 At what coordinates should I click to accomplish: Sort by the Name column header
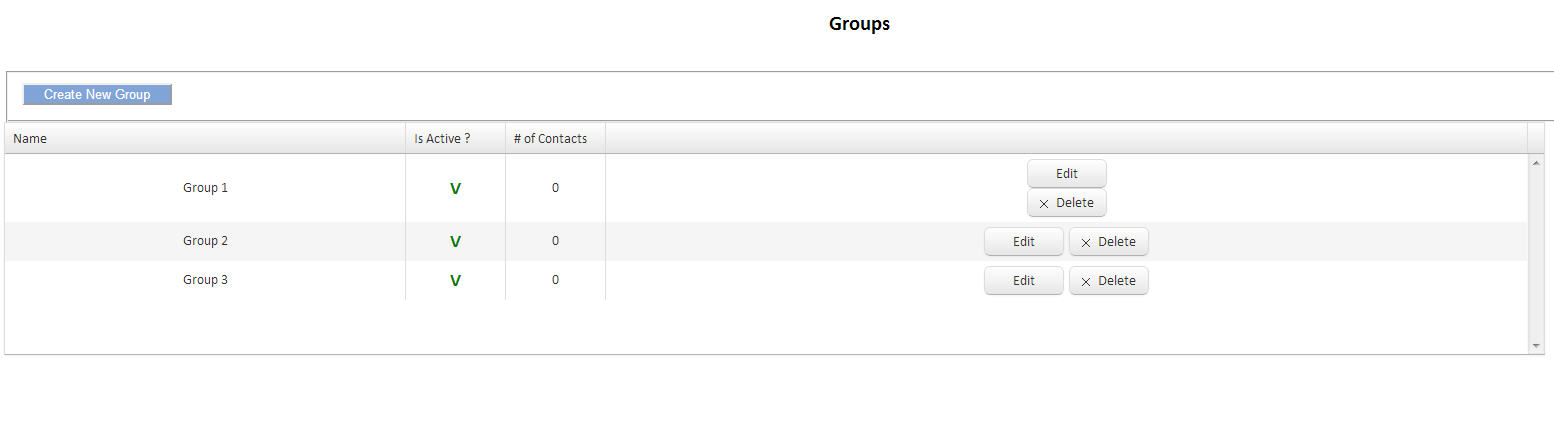click(30, 139)
